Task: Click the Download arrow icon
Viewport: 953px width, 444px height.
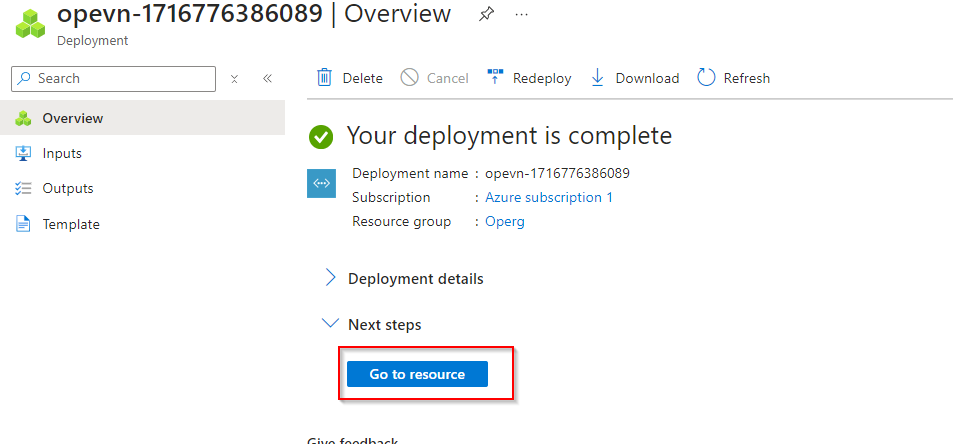Action: [598, 78]
